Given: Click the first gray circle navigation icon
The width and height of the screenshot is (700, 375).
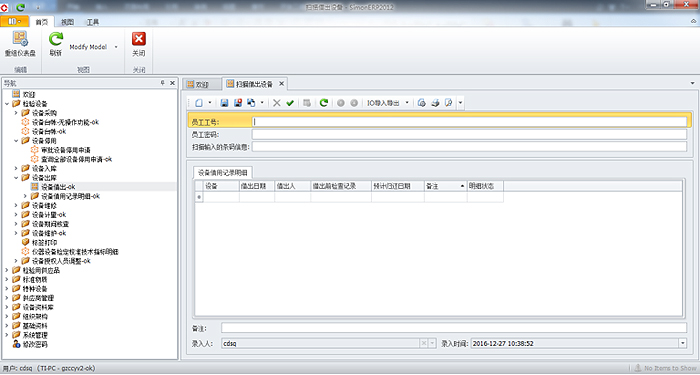Looking at the screenshot, I should (x=341, y=103).
